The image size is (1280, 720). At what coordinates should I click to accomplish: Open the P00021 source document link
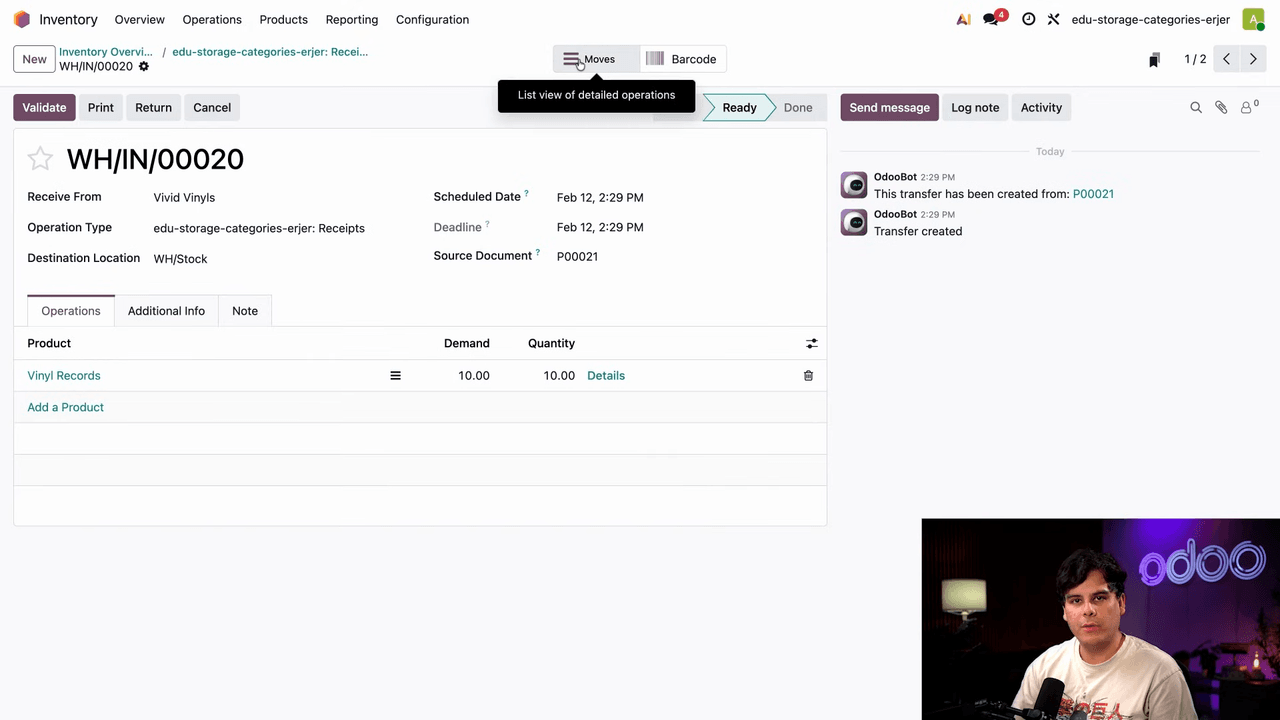1093,194
